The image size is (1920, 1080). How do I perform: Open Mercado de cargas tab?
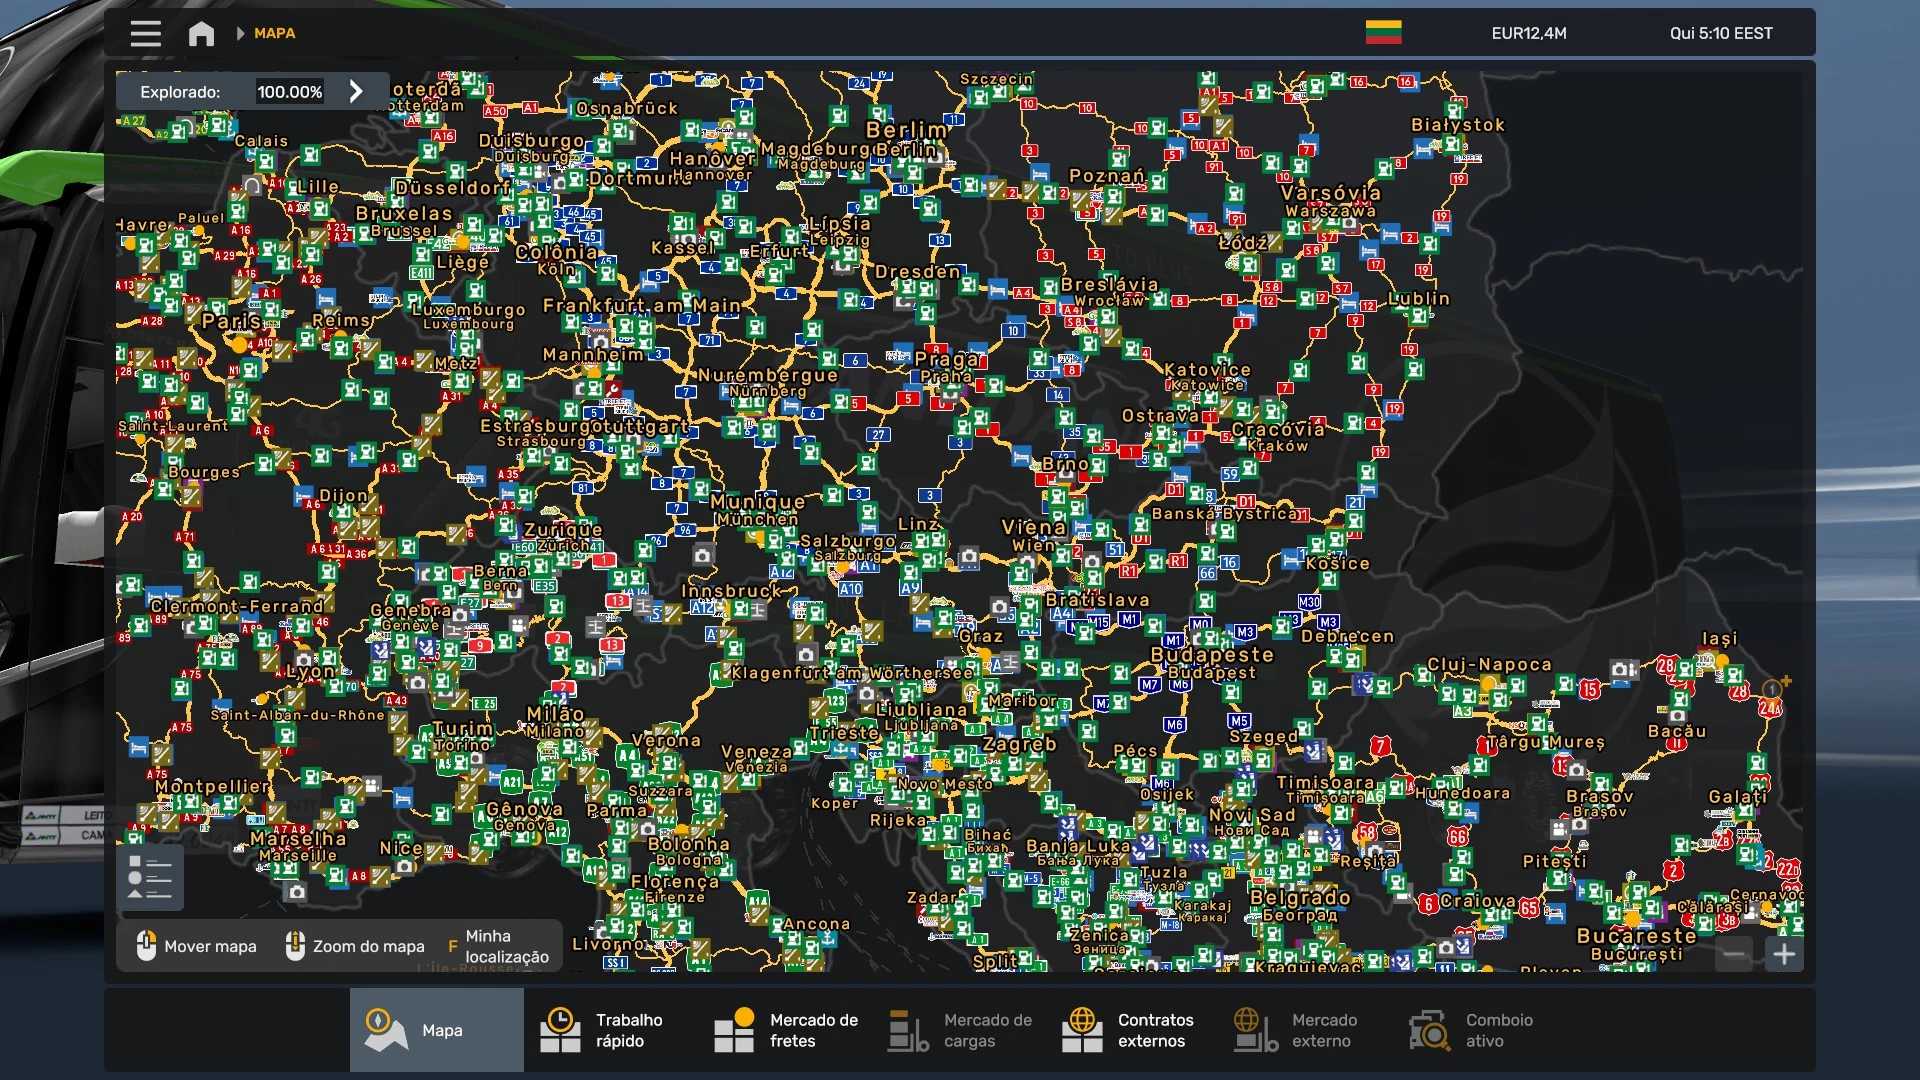(959, 1030)
